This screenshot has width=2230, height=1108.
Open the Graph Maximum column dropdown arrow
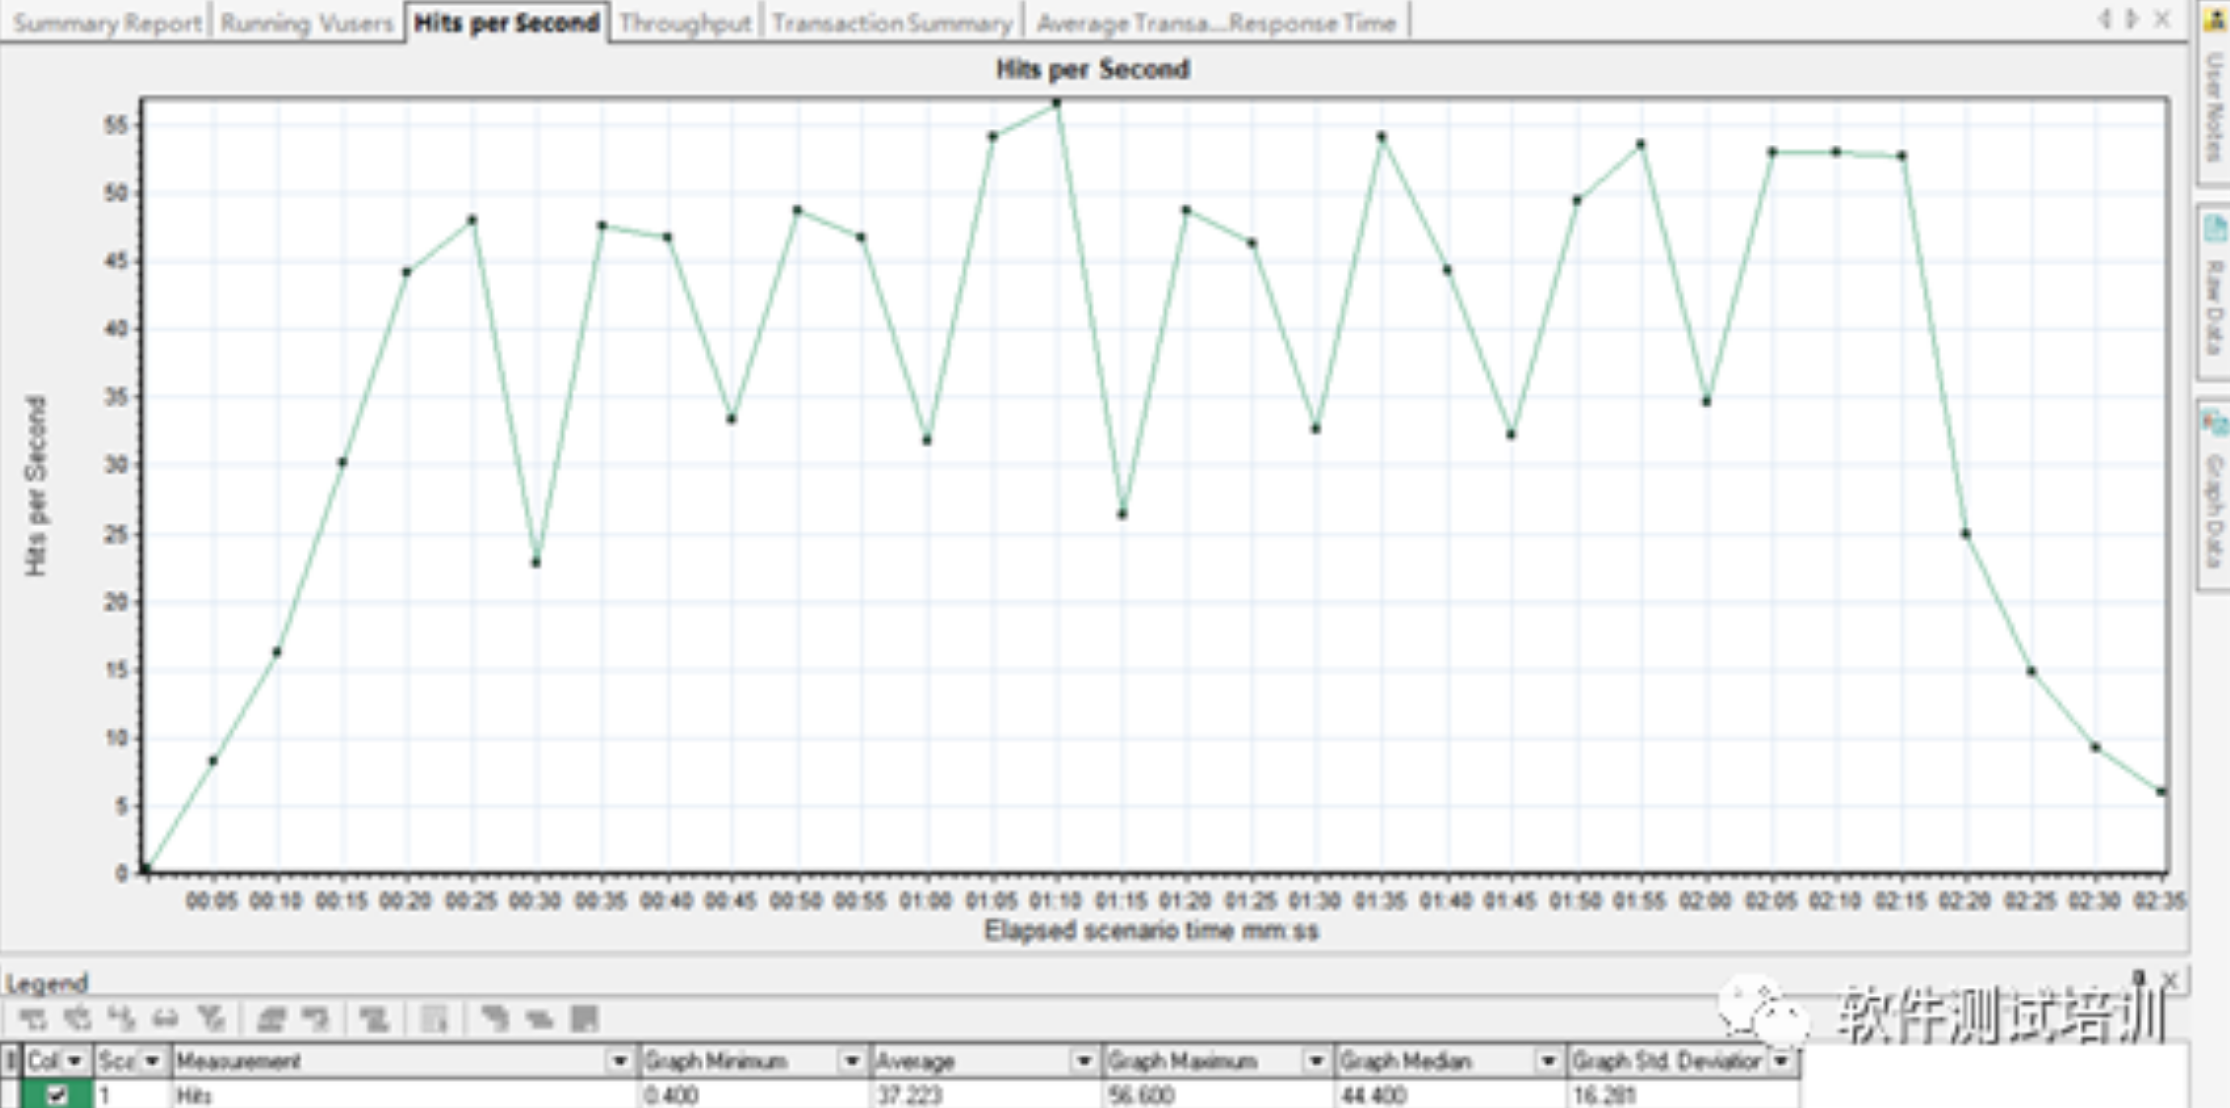pyautogui.click(x=1316, y=1061)
